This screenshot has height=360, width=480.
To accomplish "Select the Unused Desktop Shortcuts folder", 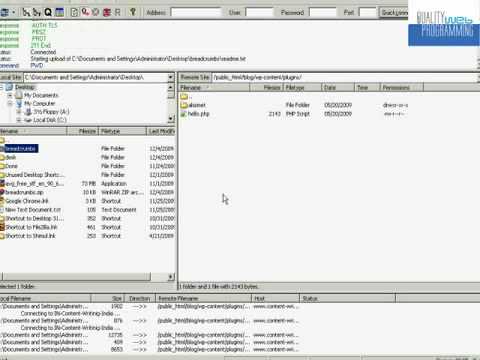I will pos(35,175).
